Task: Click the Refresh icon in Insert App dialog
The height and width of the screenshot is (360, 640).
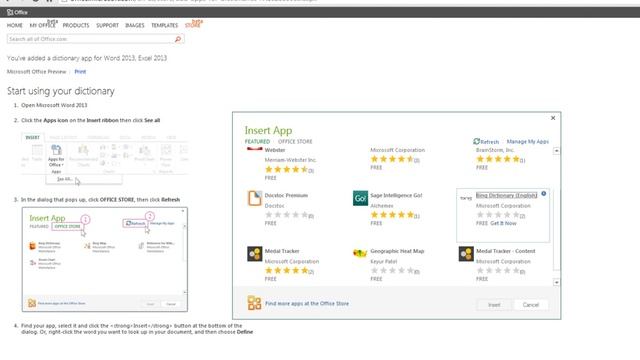Action: pyautogui.click(x=476, y=141)
